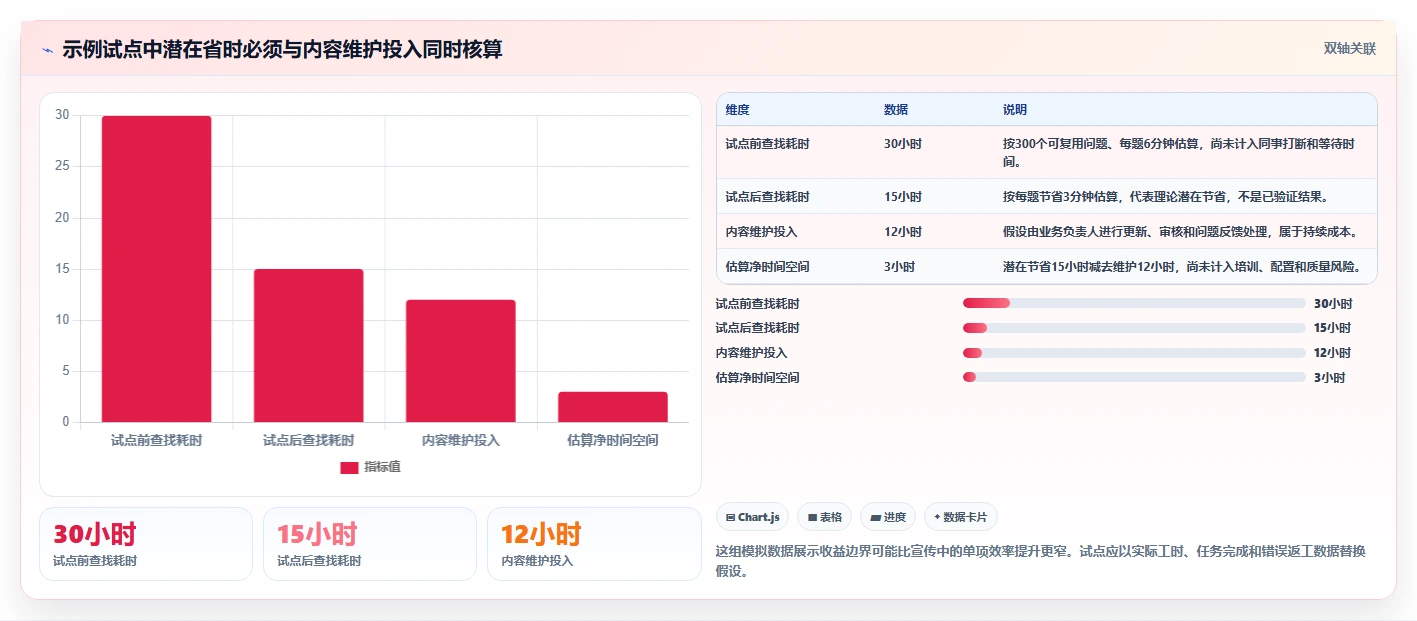This screenshot has height=621, width=1417.
Task: Click the 维度 column header
Action: coord(738,110)
